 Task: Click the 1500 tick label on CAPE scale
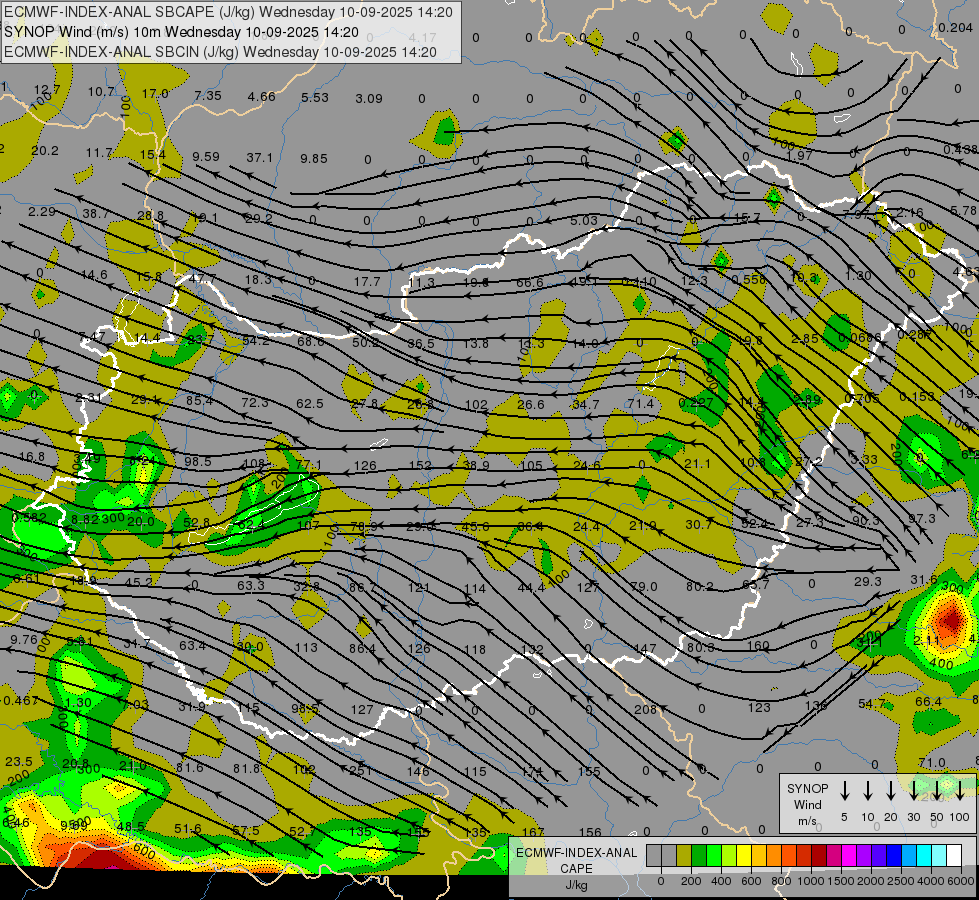click(840, 881)
